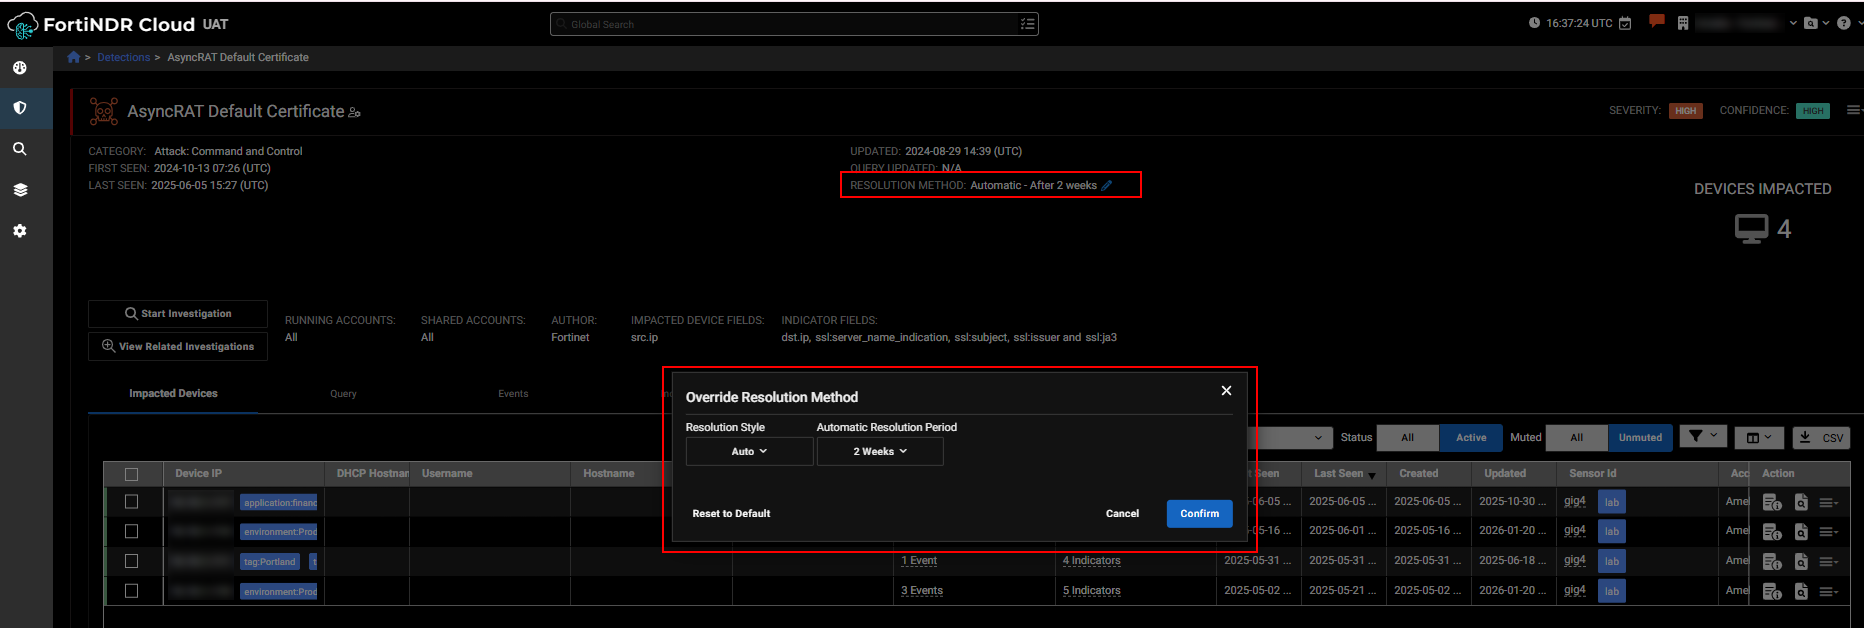Click the calendar icon next to UTC time

pyautogui.click(x=1625, y=23)
